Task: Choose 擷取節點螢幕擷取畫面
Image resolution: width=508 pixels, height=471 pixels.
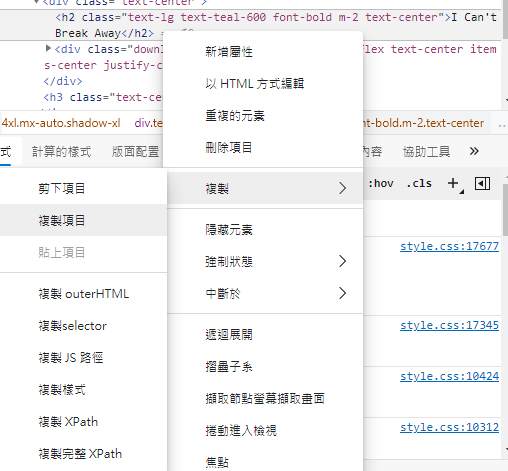Action: coord(265,398)
